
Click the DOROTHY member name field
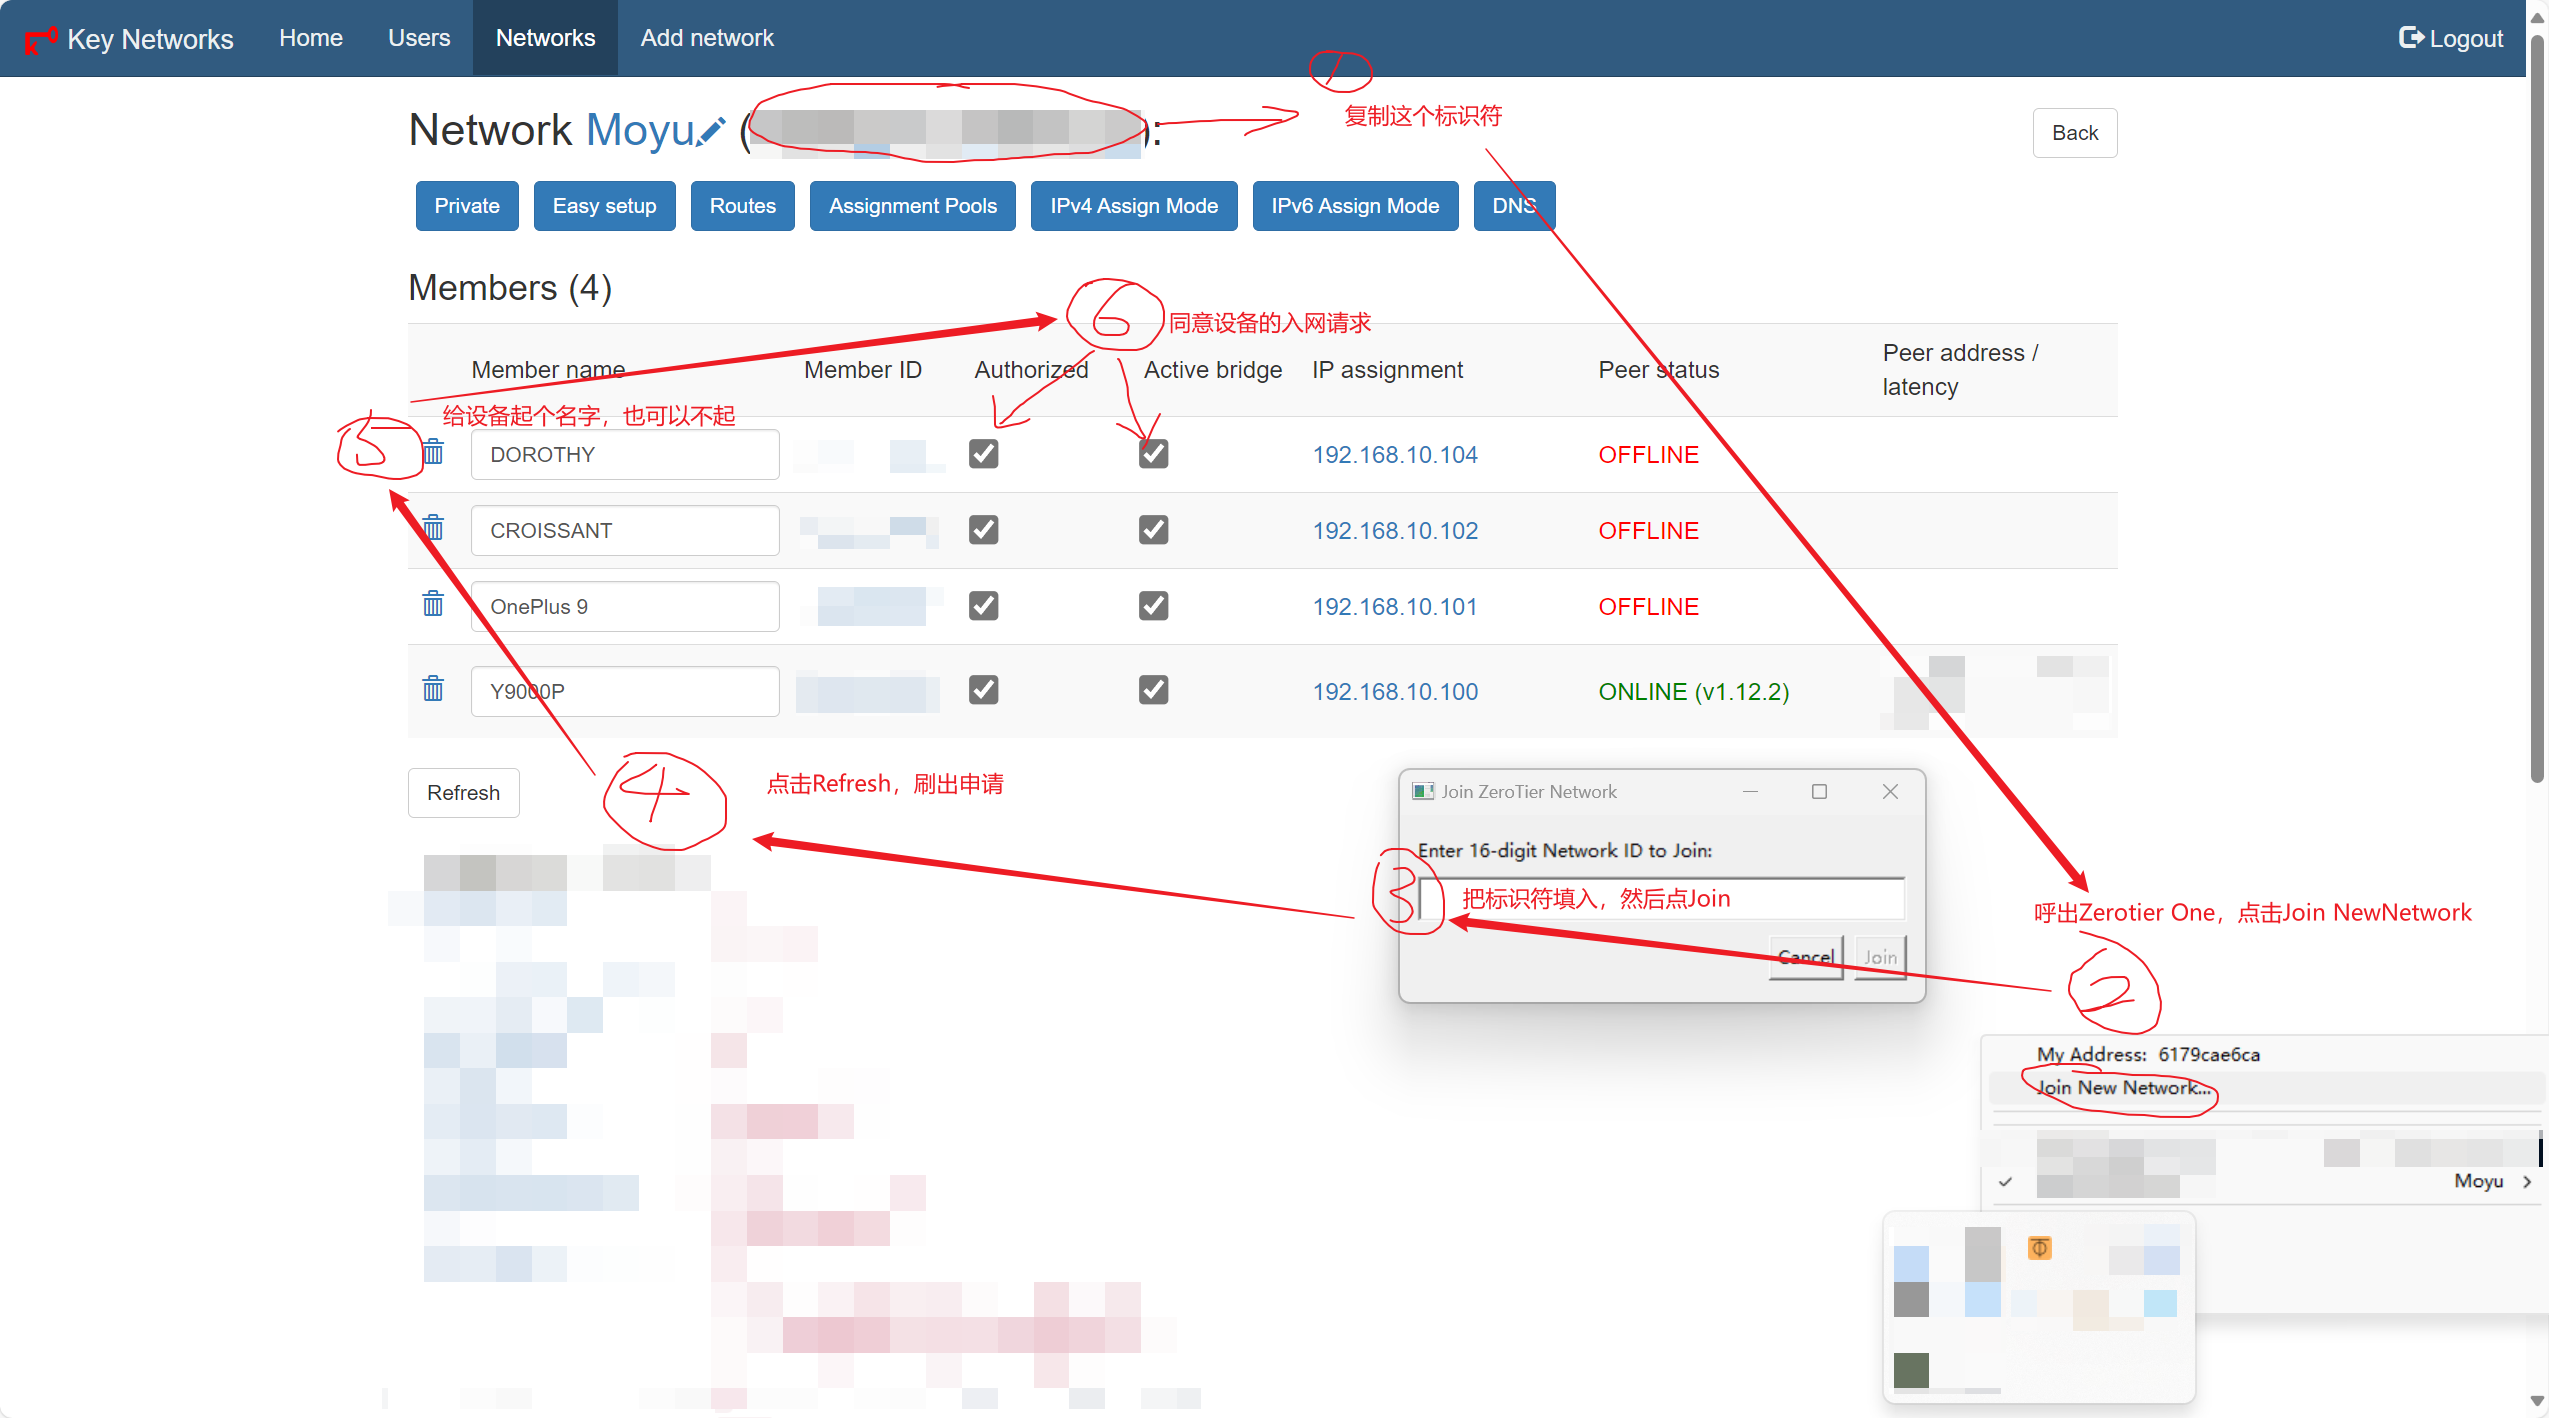pyautogui.click(x=625, y=455)
